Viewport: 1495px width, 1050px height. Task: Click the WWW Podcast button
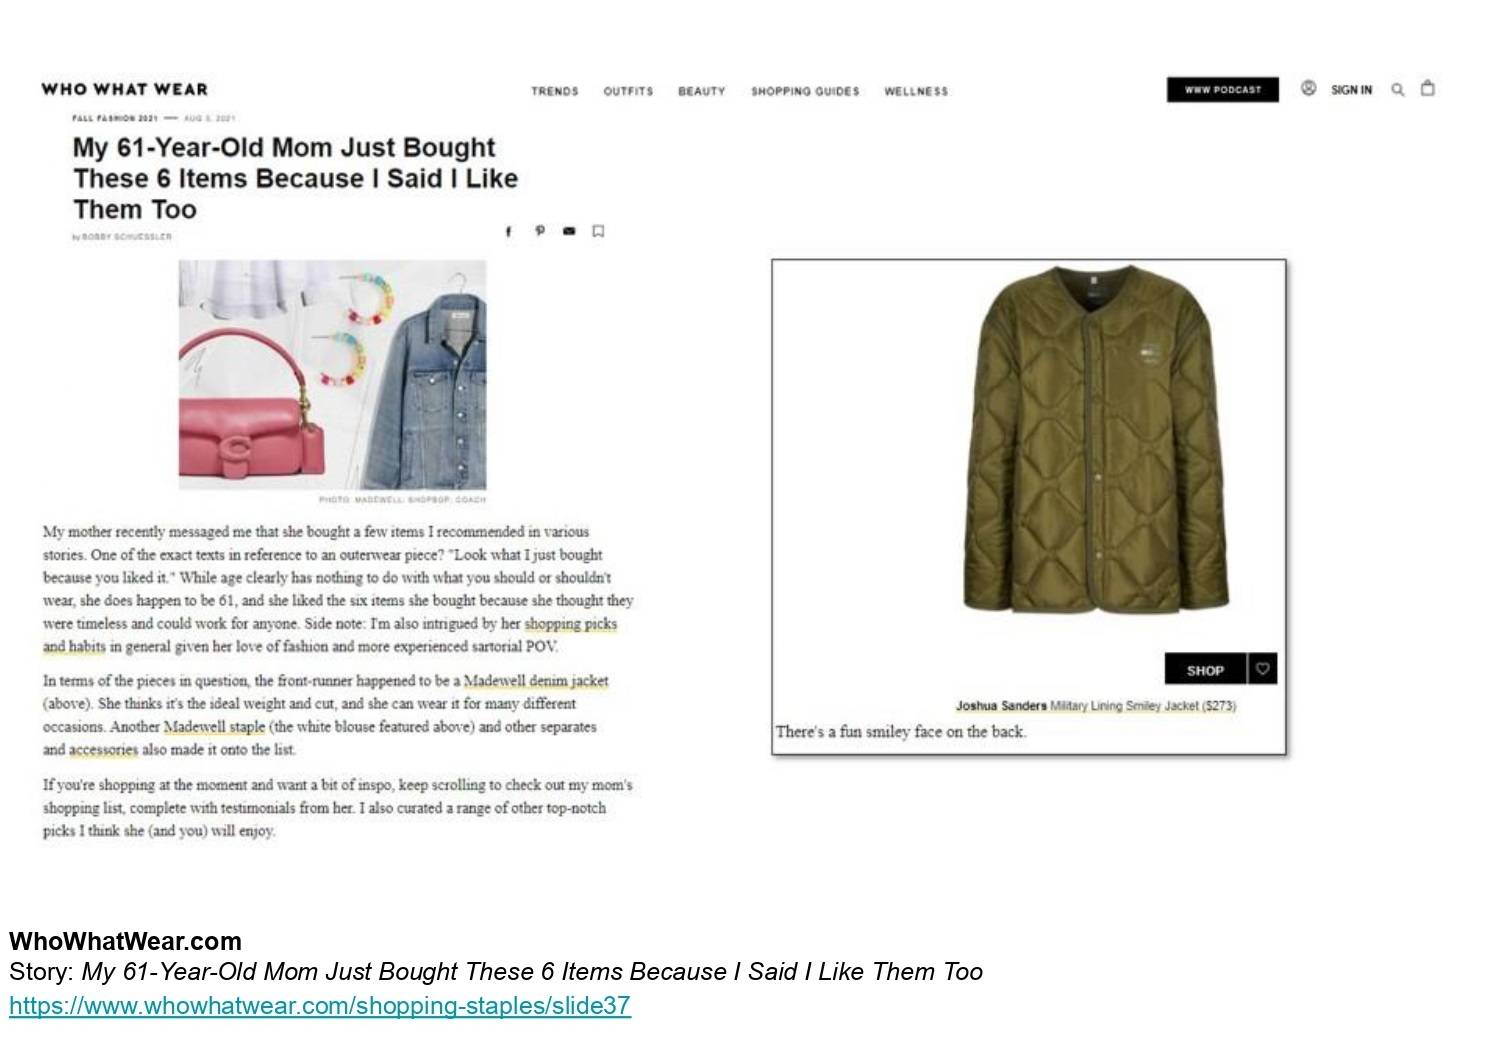coord(1223,89)
